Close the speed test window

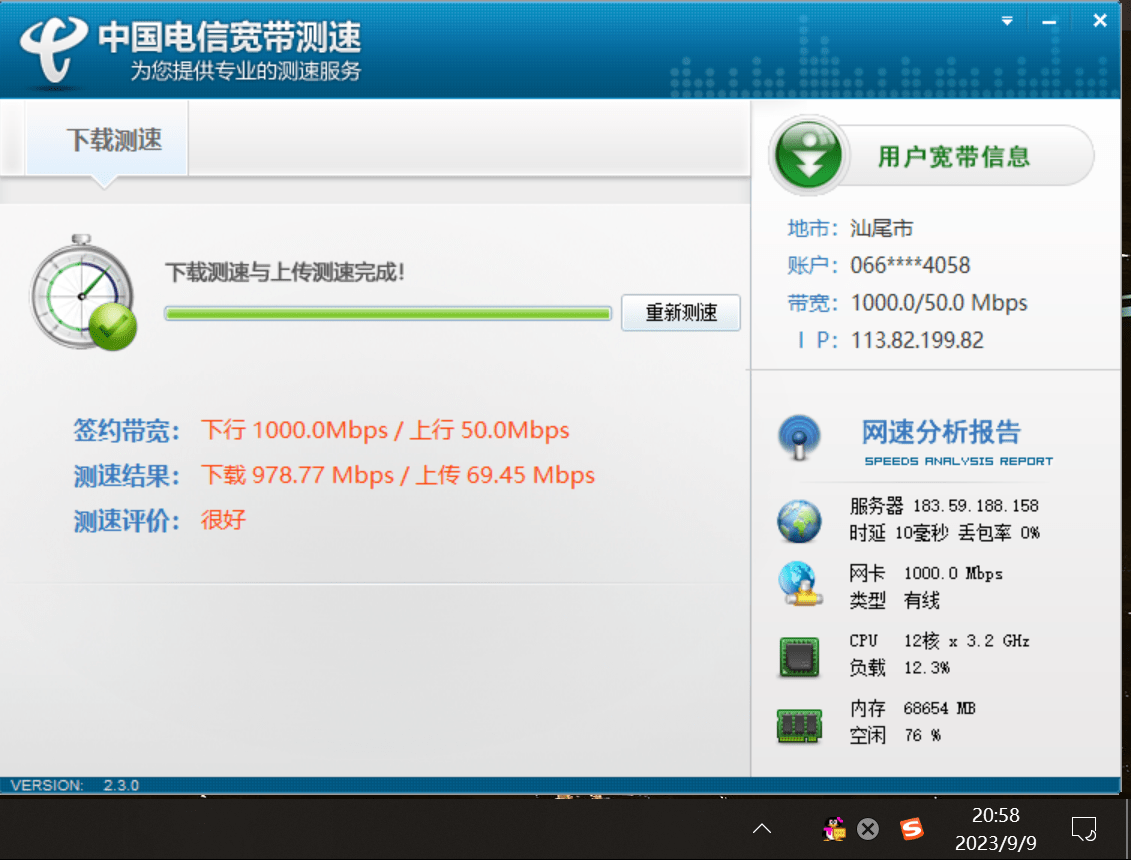click(x=1099, y=20)
